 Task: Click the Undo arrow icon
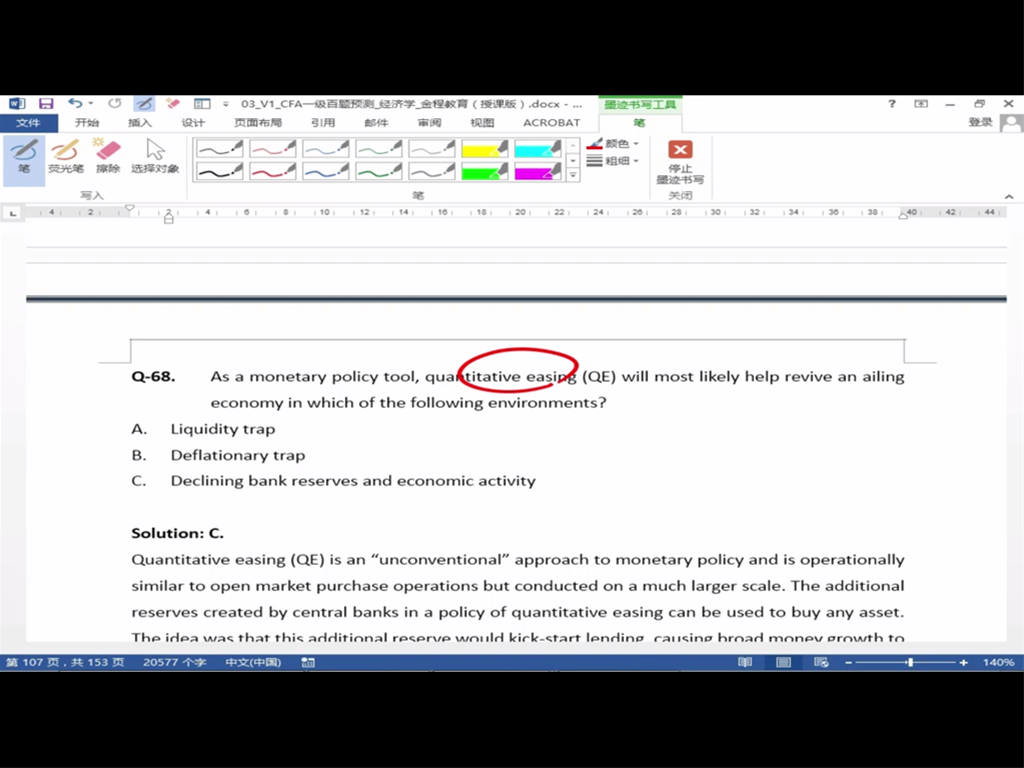click(x=74, y=103)
